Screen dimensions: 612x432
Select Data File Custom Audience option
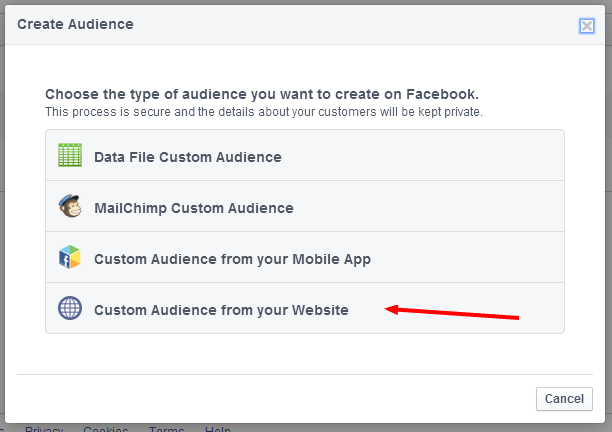pyautogui.click(x=305, y=155)
